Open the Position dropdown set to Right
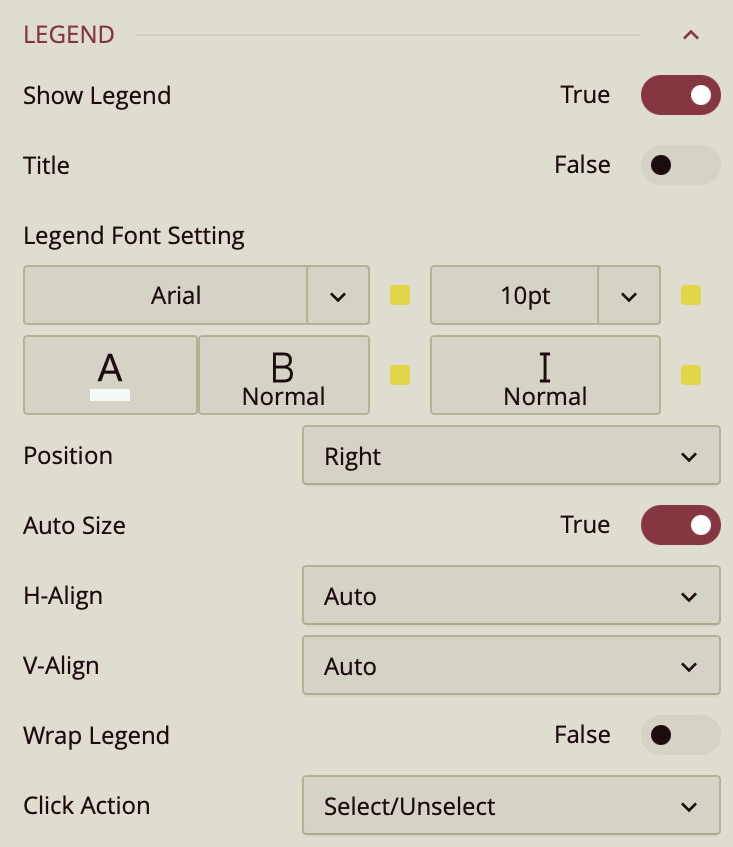The image size is (733, 847). 510,456
